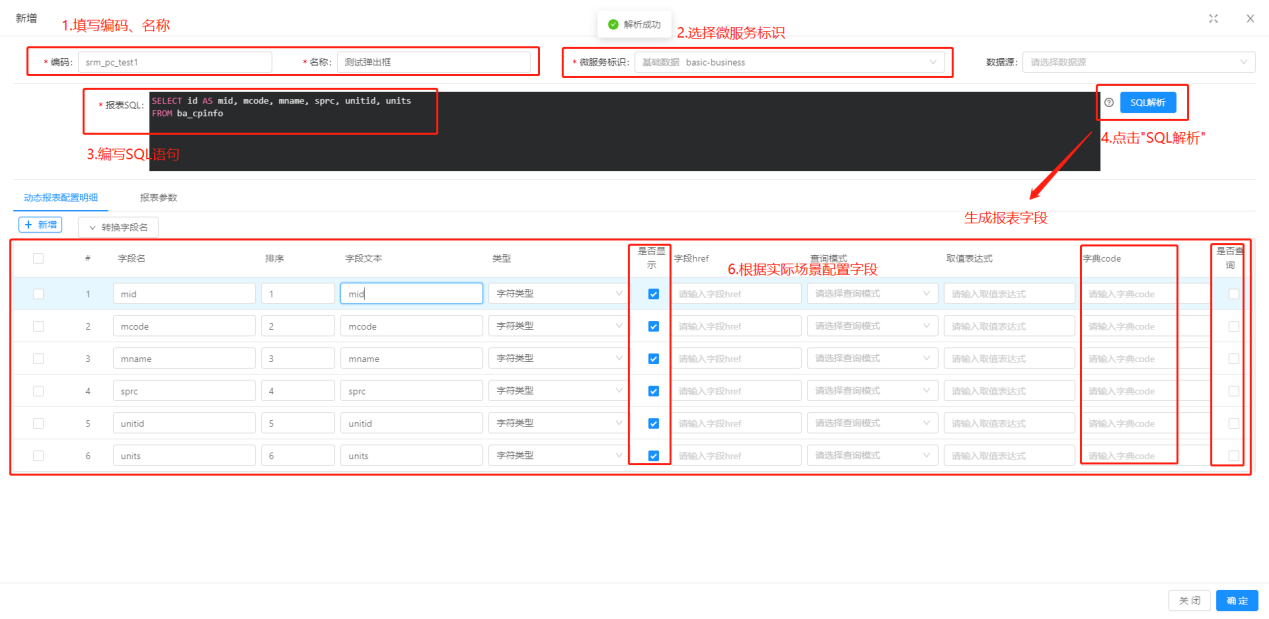The image size is (1269, 619).
Task: Click the 字典code input in the sprc row
Action: click(x=1145, y=391)
